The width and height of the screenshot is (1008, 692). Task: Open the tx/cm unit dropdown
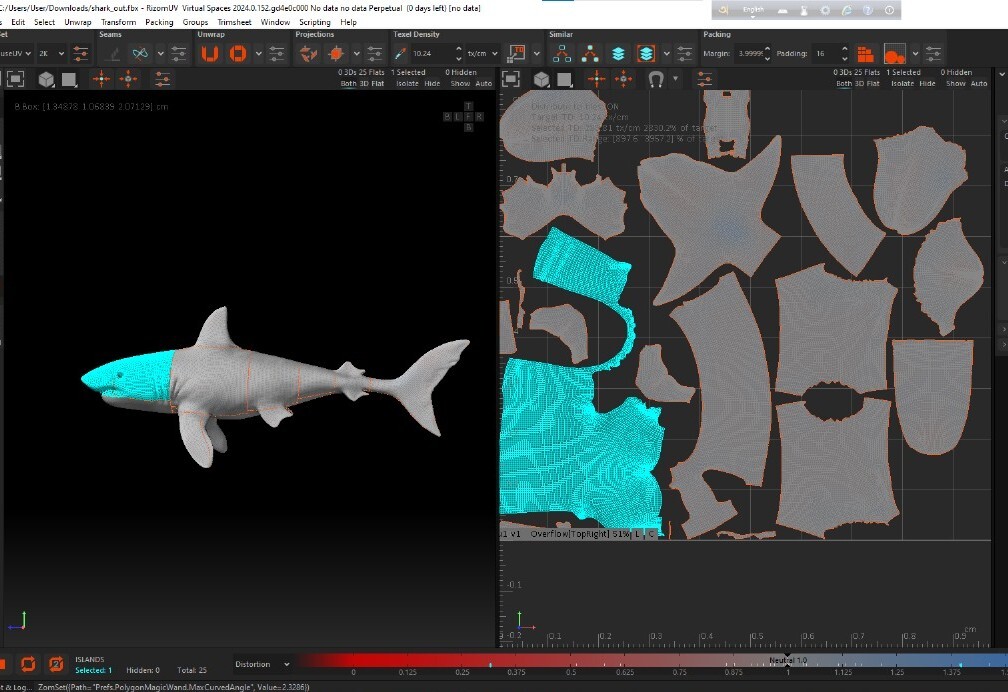point(481,53)
